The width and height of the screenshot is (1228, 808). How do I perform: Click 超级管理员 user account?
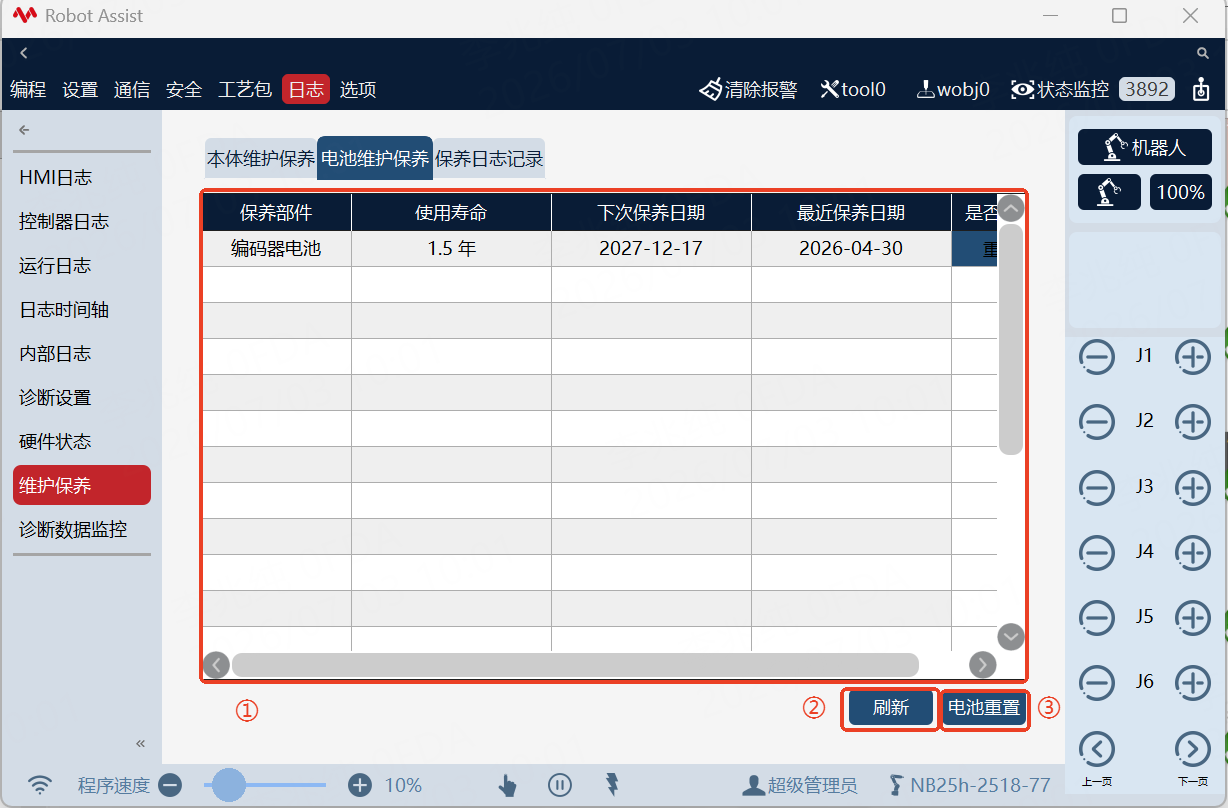pos(800,786)
